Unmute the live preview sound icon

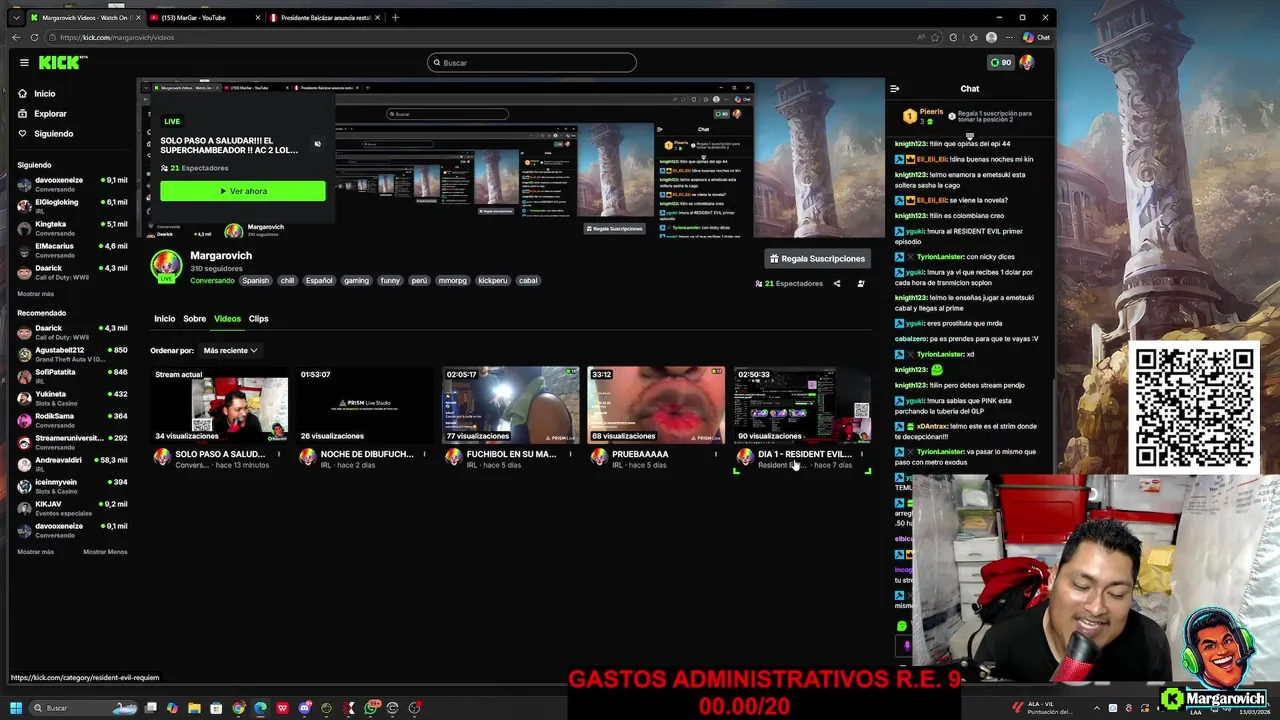(x=318, y=144)
